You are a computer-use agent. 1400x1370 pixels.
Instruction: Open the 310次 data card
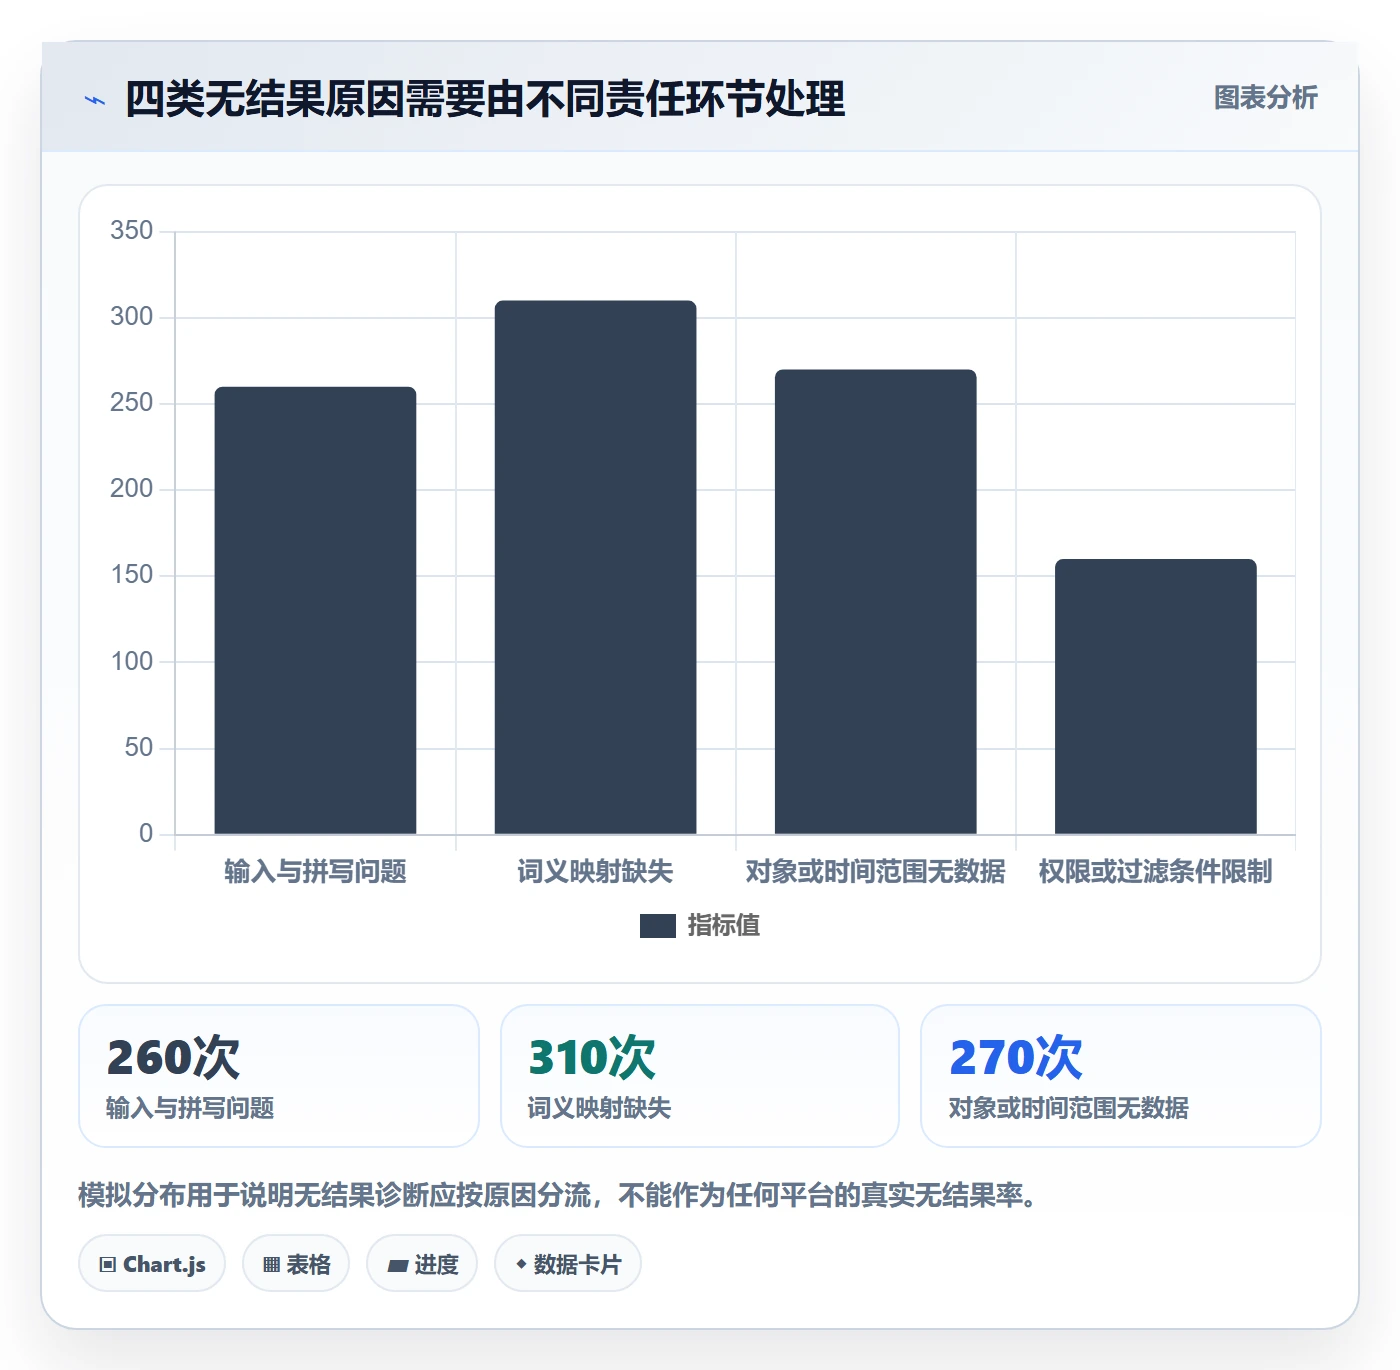pos(700,1076)
